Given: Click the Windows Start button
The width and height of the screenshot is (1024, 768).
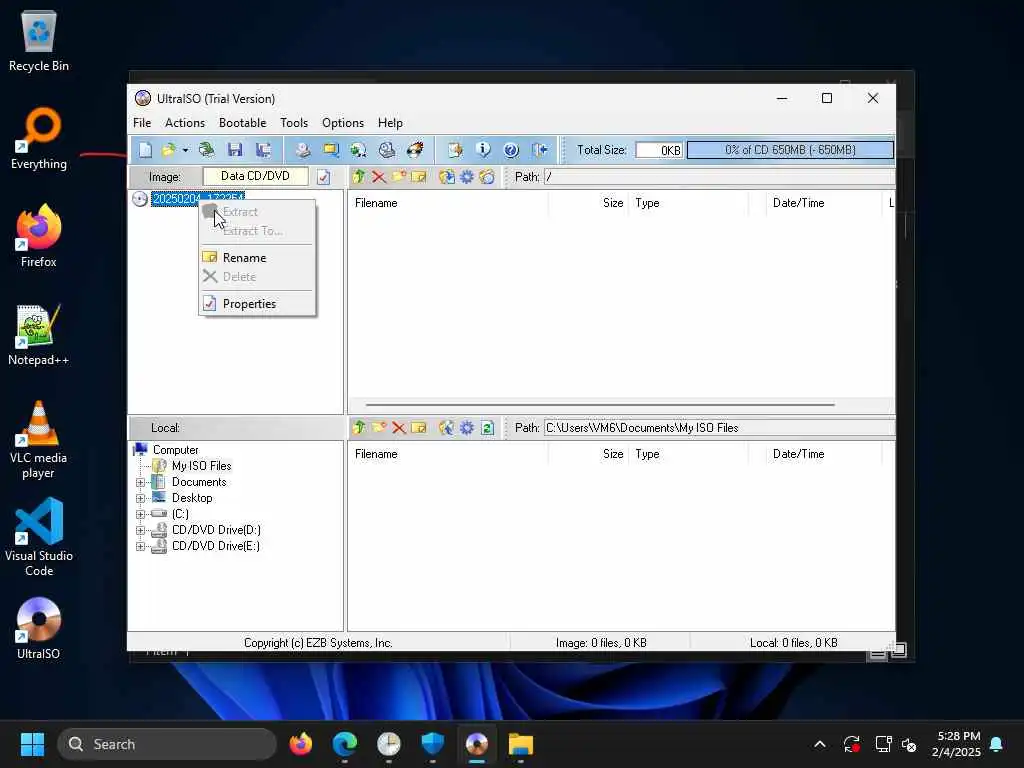Looking at the screenshot, I should (x=32, y=744).
